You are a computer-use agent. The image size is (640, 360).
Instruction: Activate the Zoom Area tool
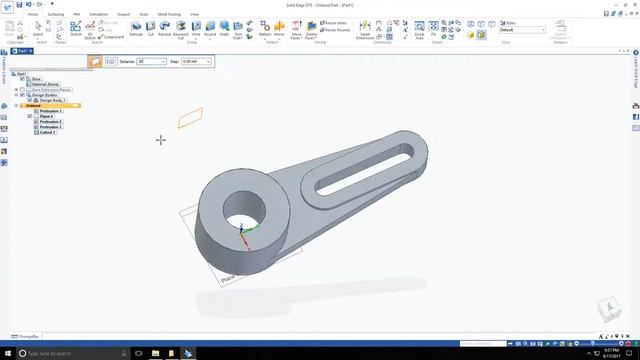[419, 30]
